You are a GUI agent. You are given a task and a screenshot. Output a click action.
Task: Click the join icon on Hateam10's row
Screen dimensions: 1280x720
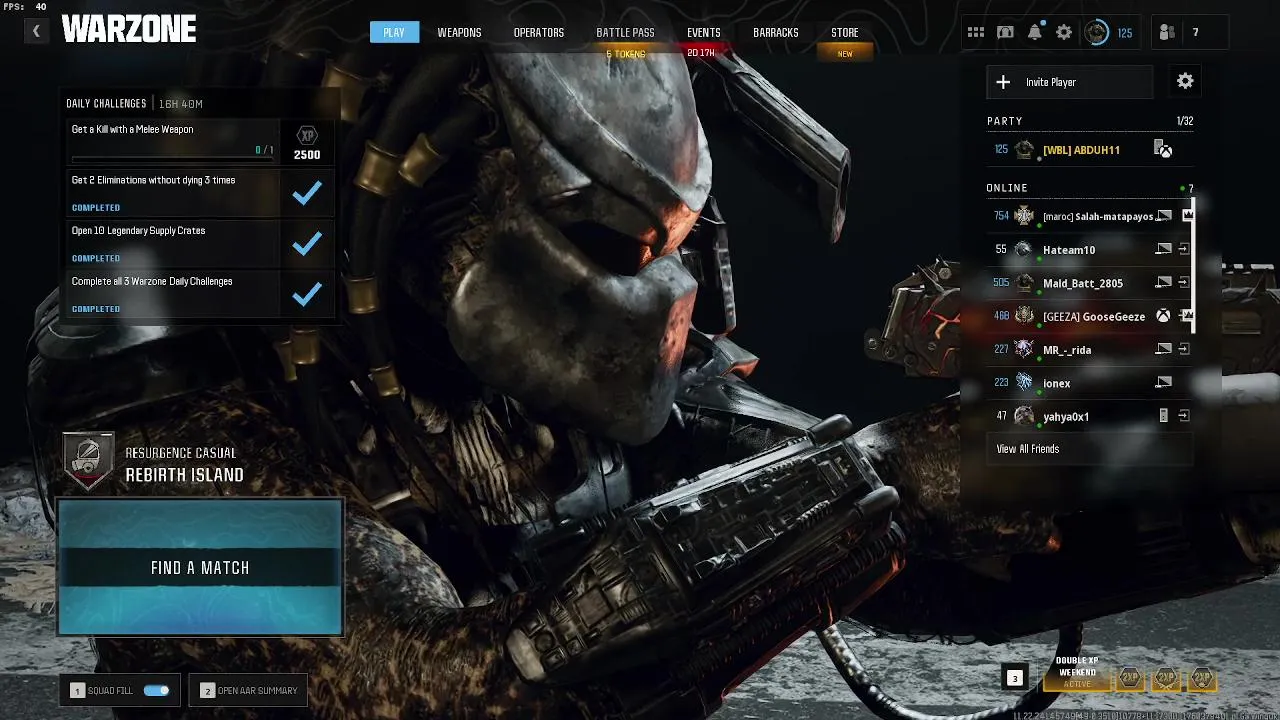click(x=1184, y=250)
